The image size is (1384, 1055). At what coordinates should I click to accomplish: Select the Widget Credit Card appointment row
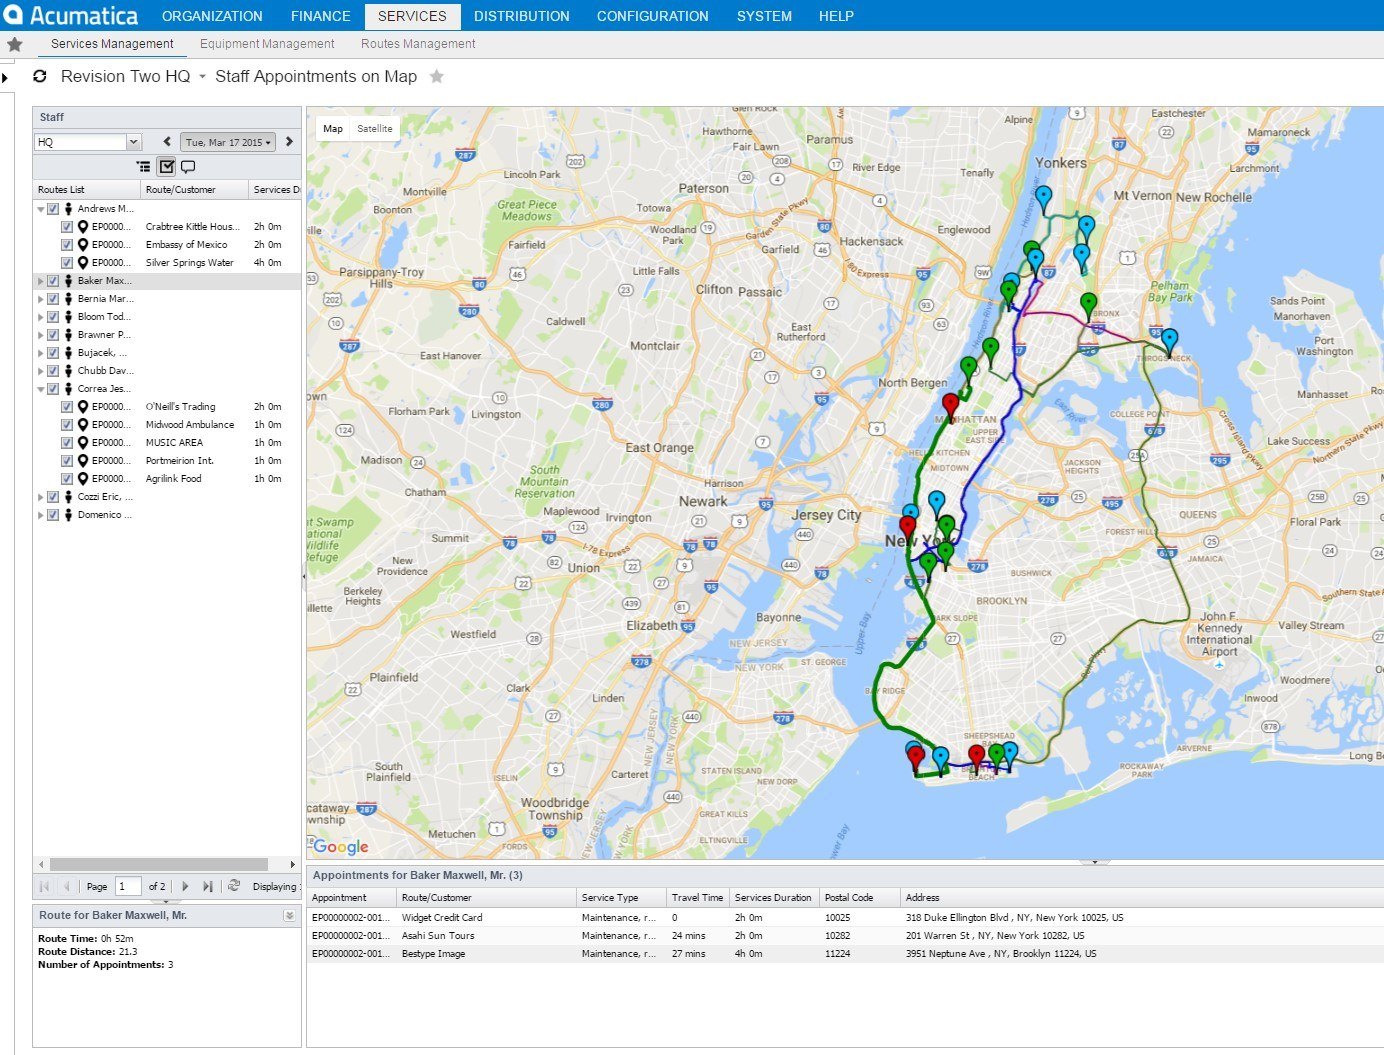pyautogui.click(x=844, y=917)
